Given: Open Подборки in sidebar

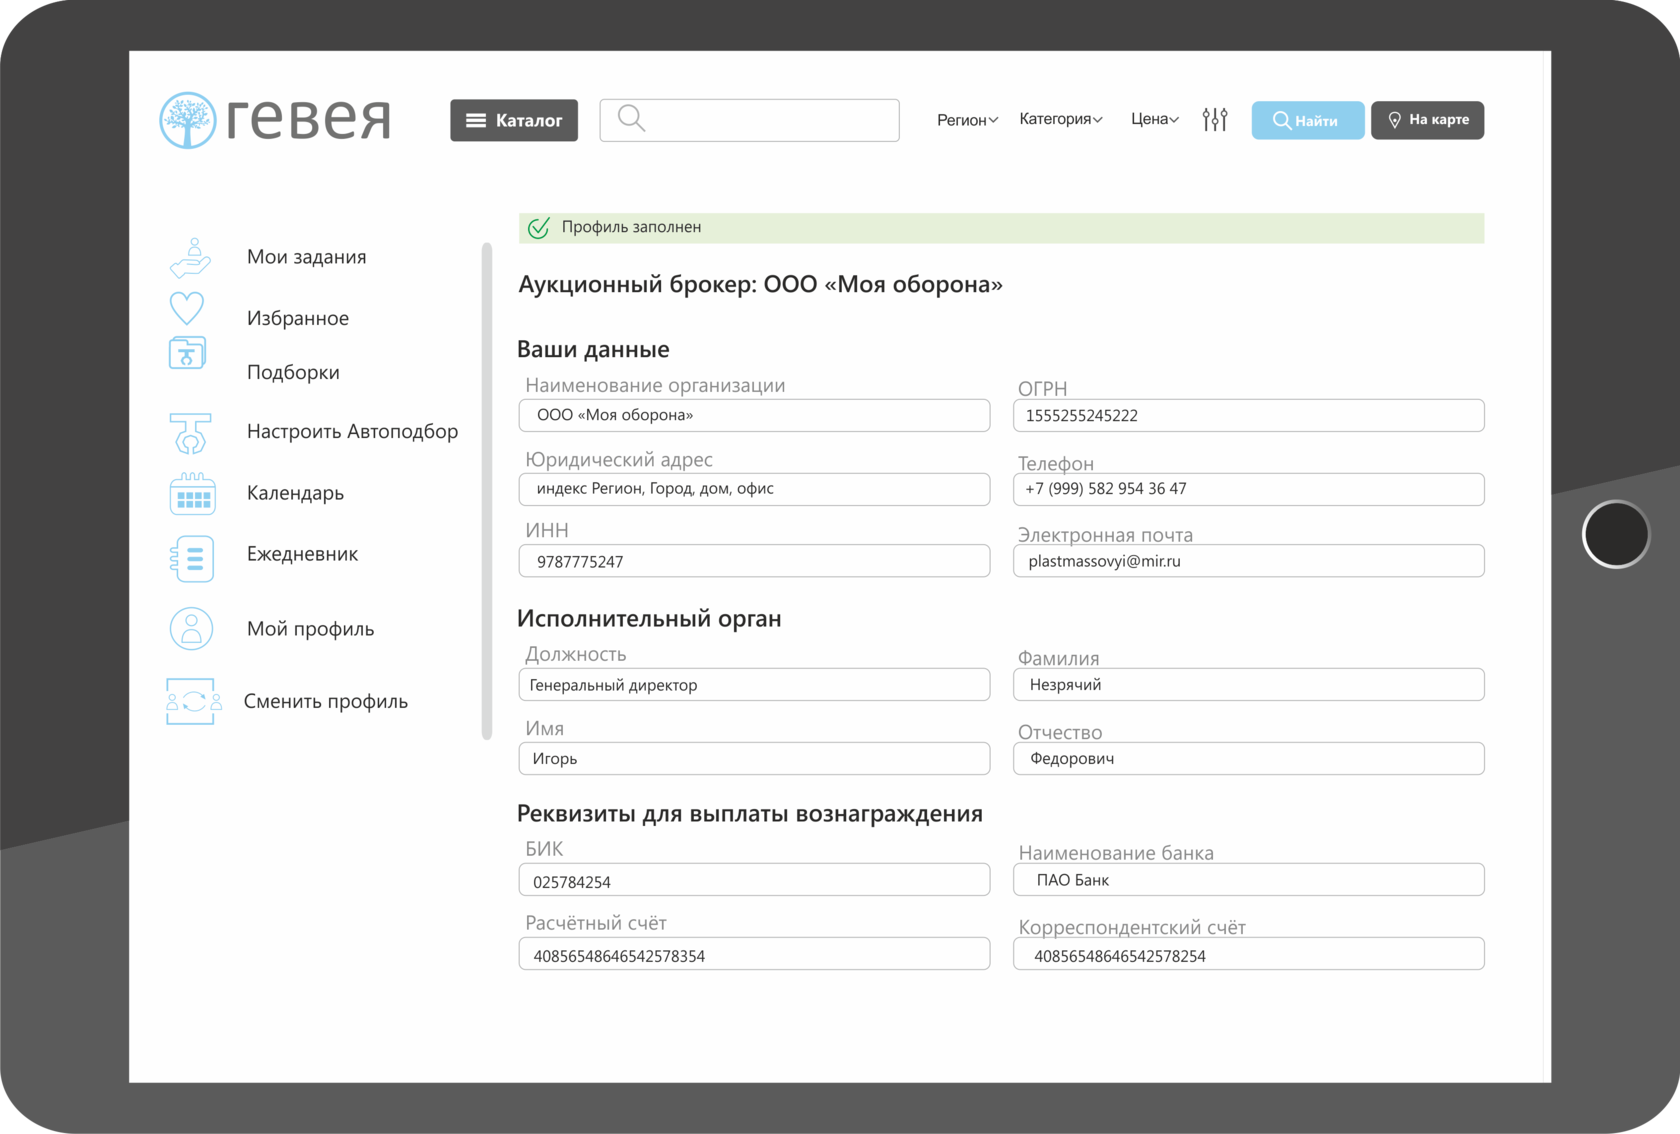Looking at the screenshot, I should (293, 372).
